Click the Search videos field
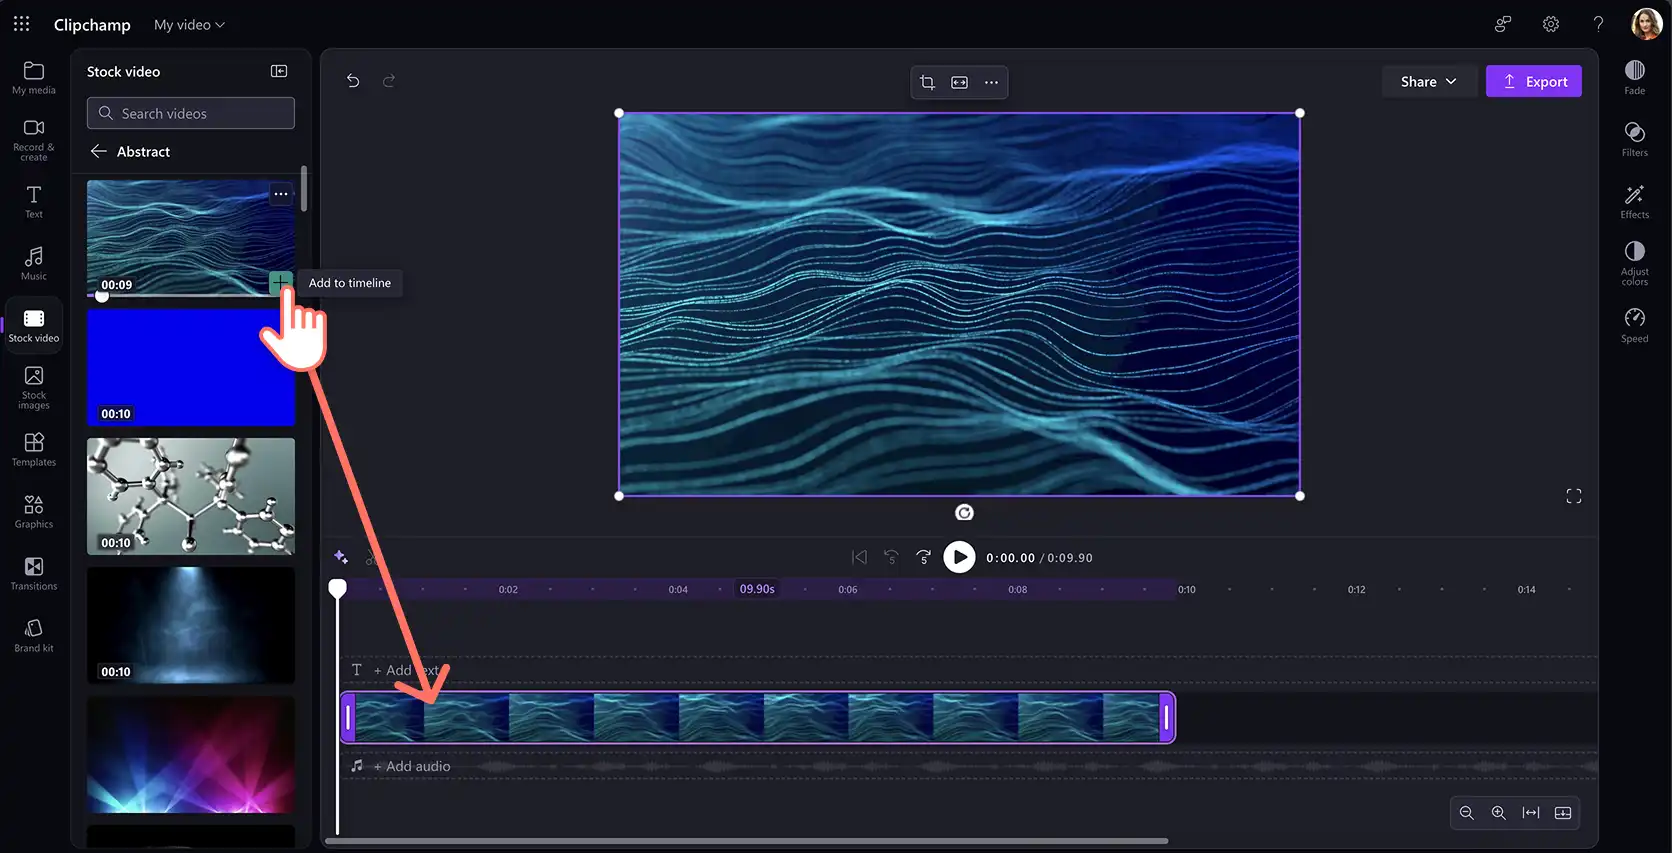This screenshot has height=853, width=1672. click(191, 113)
